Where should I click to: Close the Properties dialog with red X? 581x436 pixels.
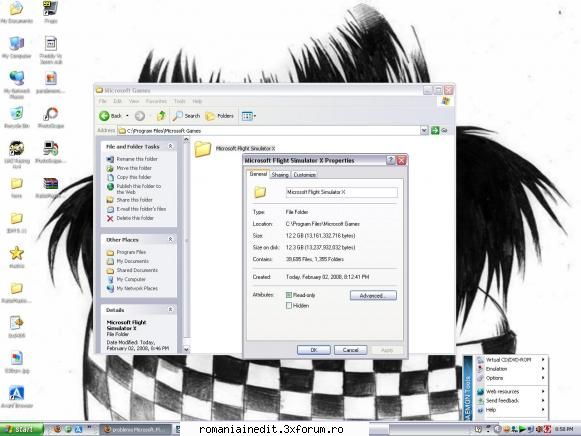coord(402,160)
